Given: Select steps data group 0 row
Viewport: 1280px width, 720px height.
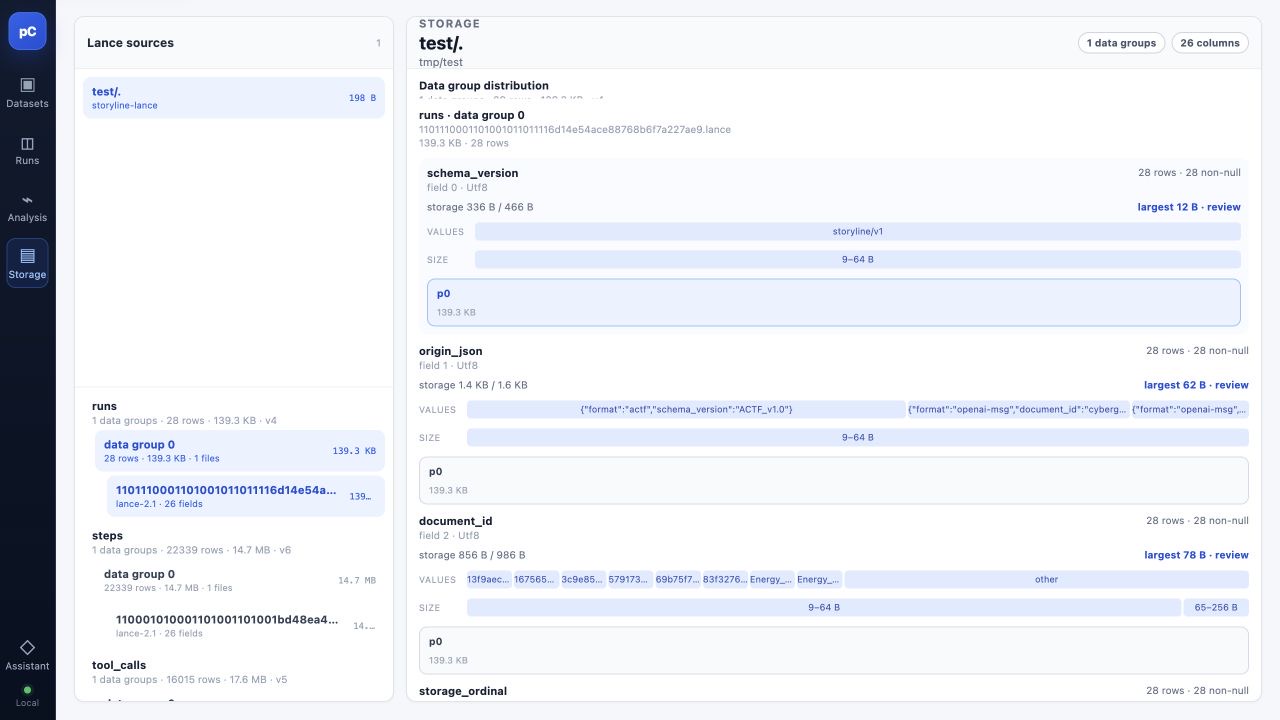Looking at the screenshot, I should 240,580.
